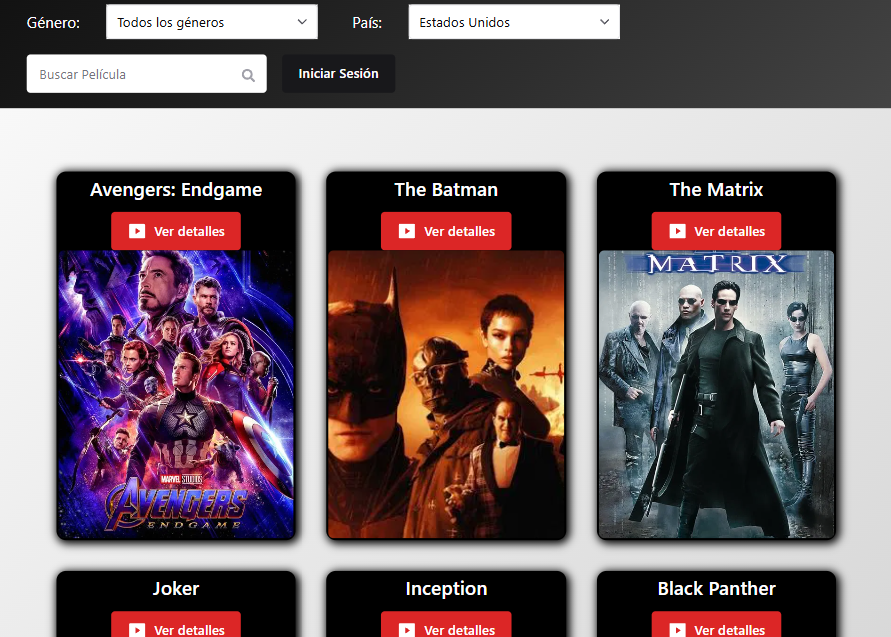Click play icon on Joker button
891x637 pixels.
(x=136, y=629)
